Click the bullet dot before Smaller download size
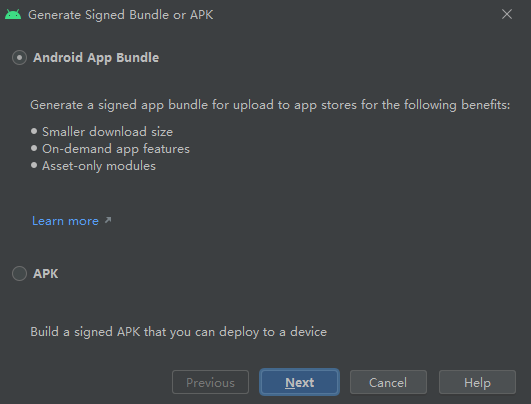Screen dimensions: 531x404 click(x=34, y=131)
